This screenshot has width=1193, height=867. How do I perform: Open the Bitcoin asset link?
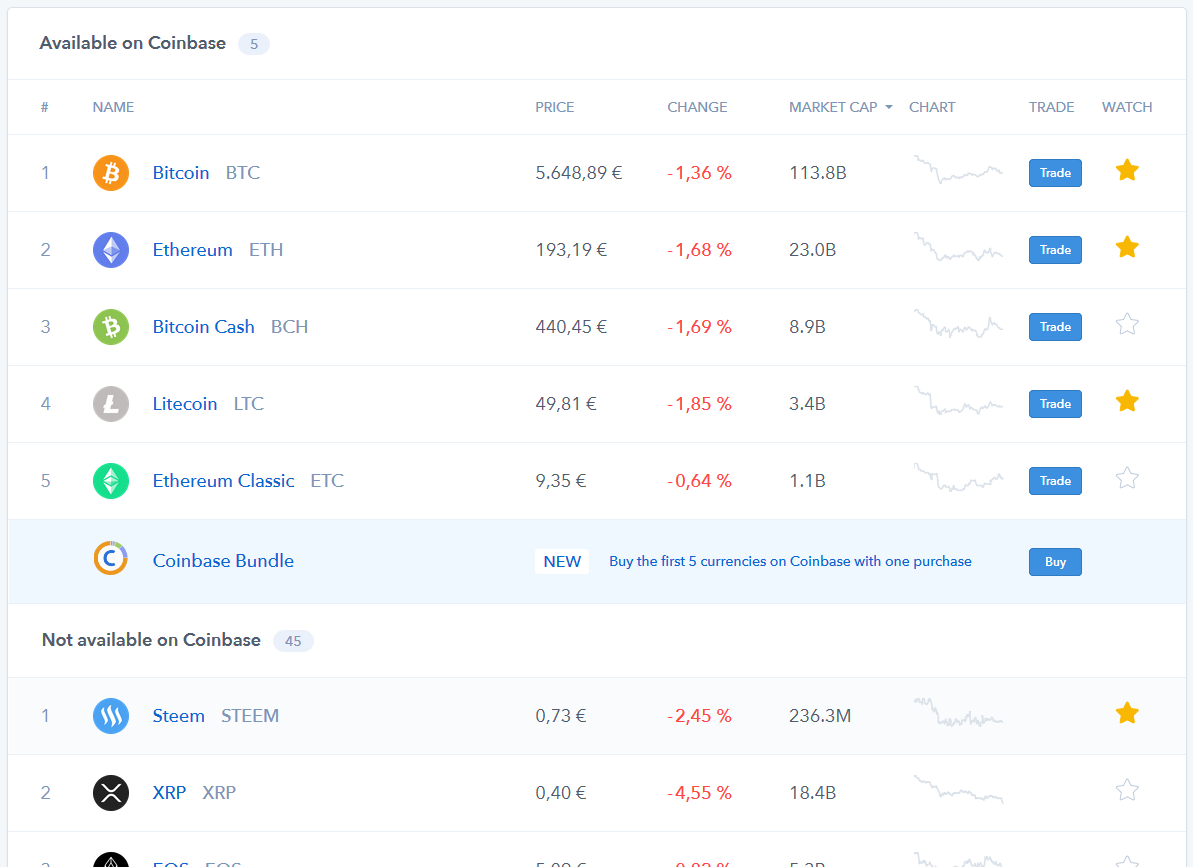pyautogui.click(x=181, y=173)
